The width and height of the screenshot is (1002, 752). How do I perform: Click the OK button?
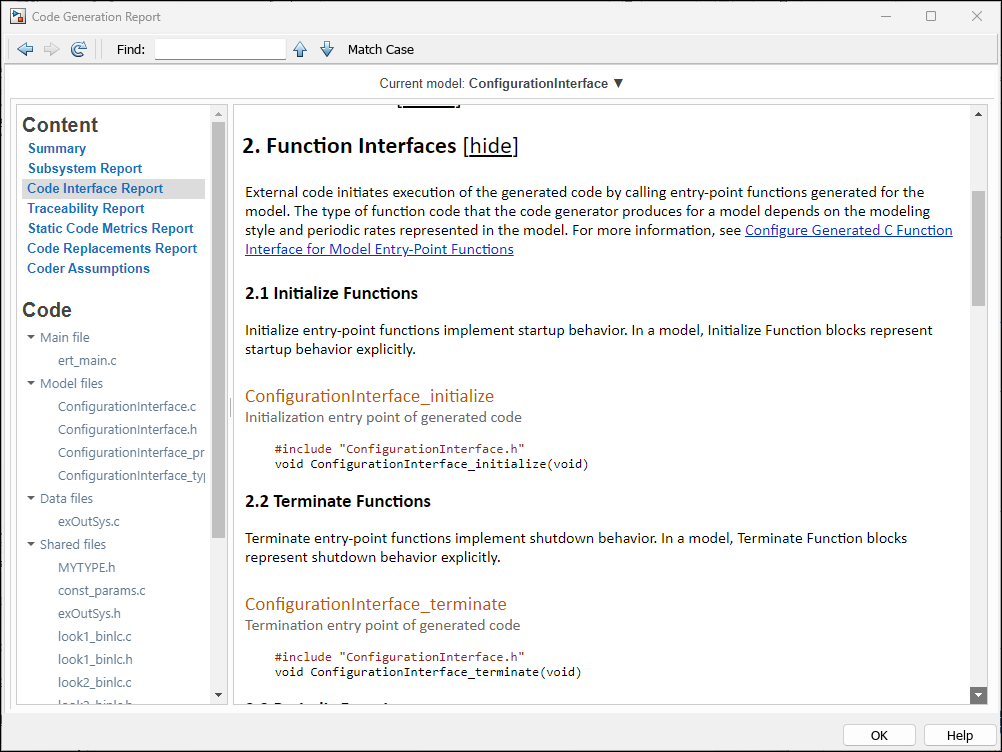[878, 734]
